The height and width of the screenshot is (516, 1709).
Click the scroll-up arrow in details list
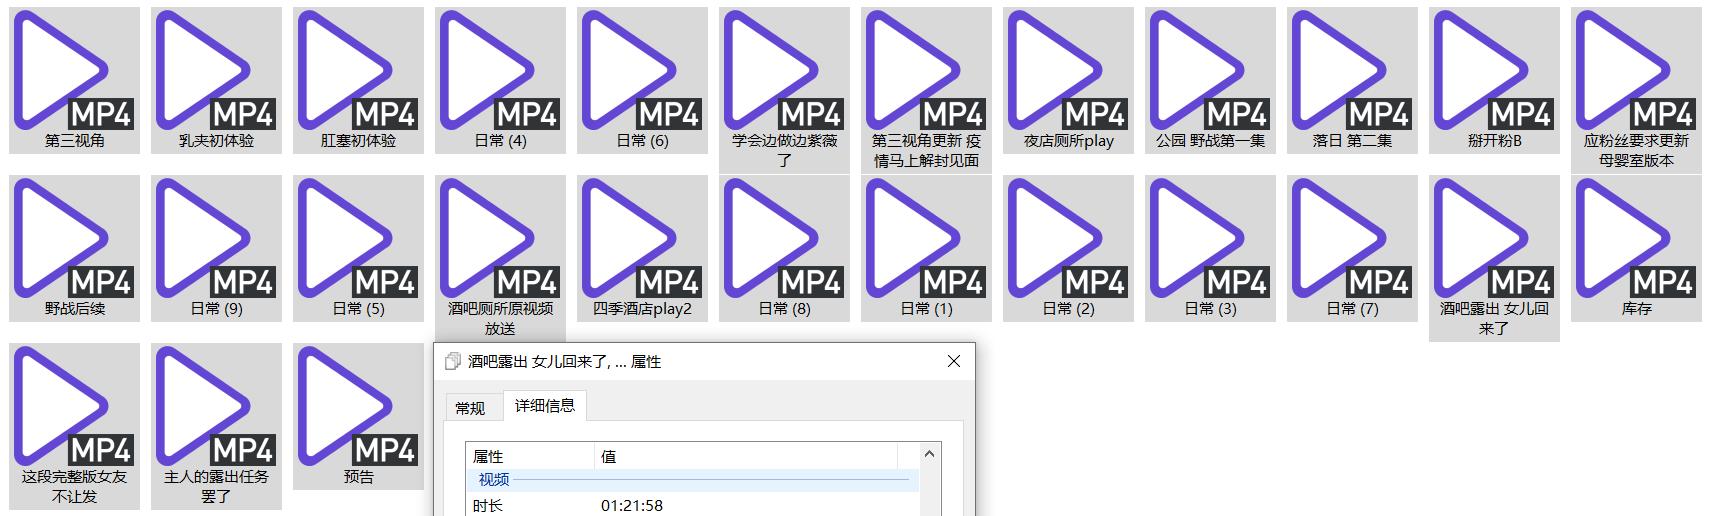point(929,454)
